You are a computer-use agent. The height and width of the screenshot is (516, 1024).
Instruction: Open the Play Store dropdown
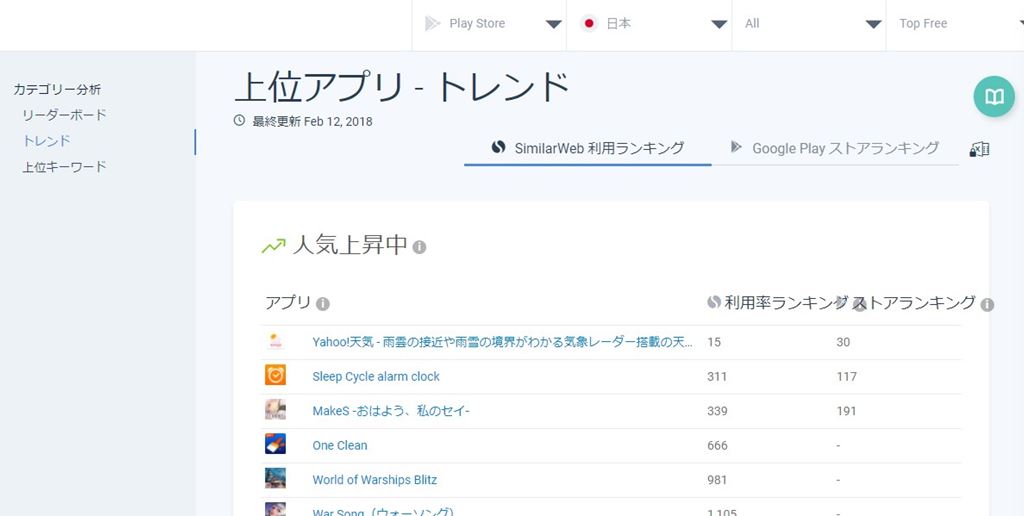pyautogui.click(x=489, y=24)
